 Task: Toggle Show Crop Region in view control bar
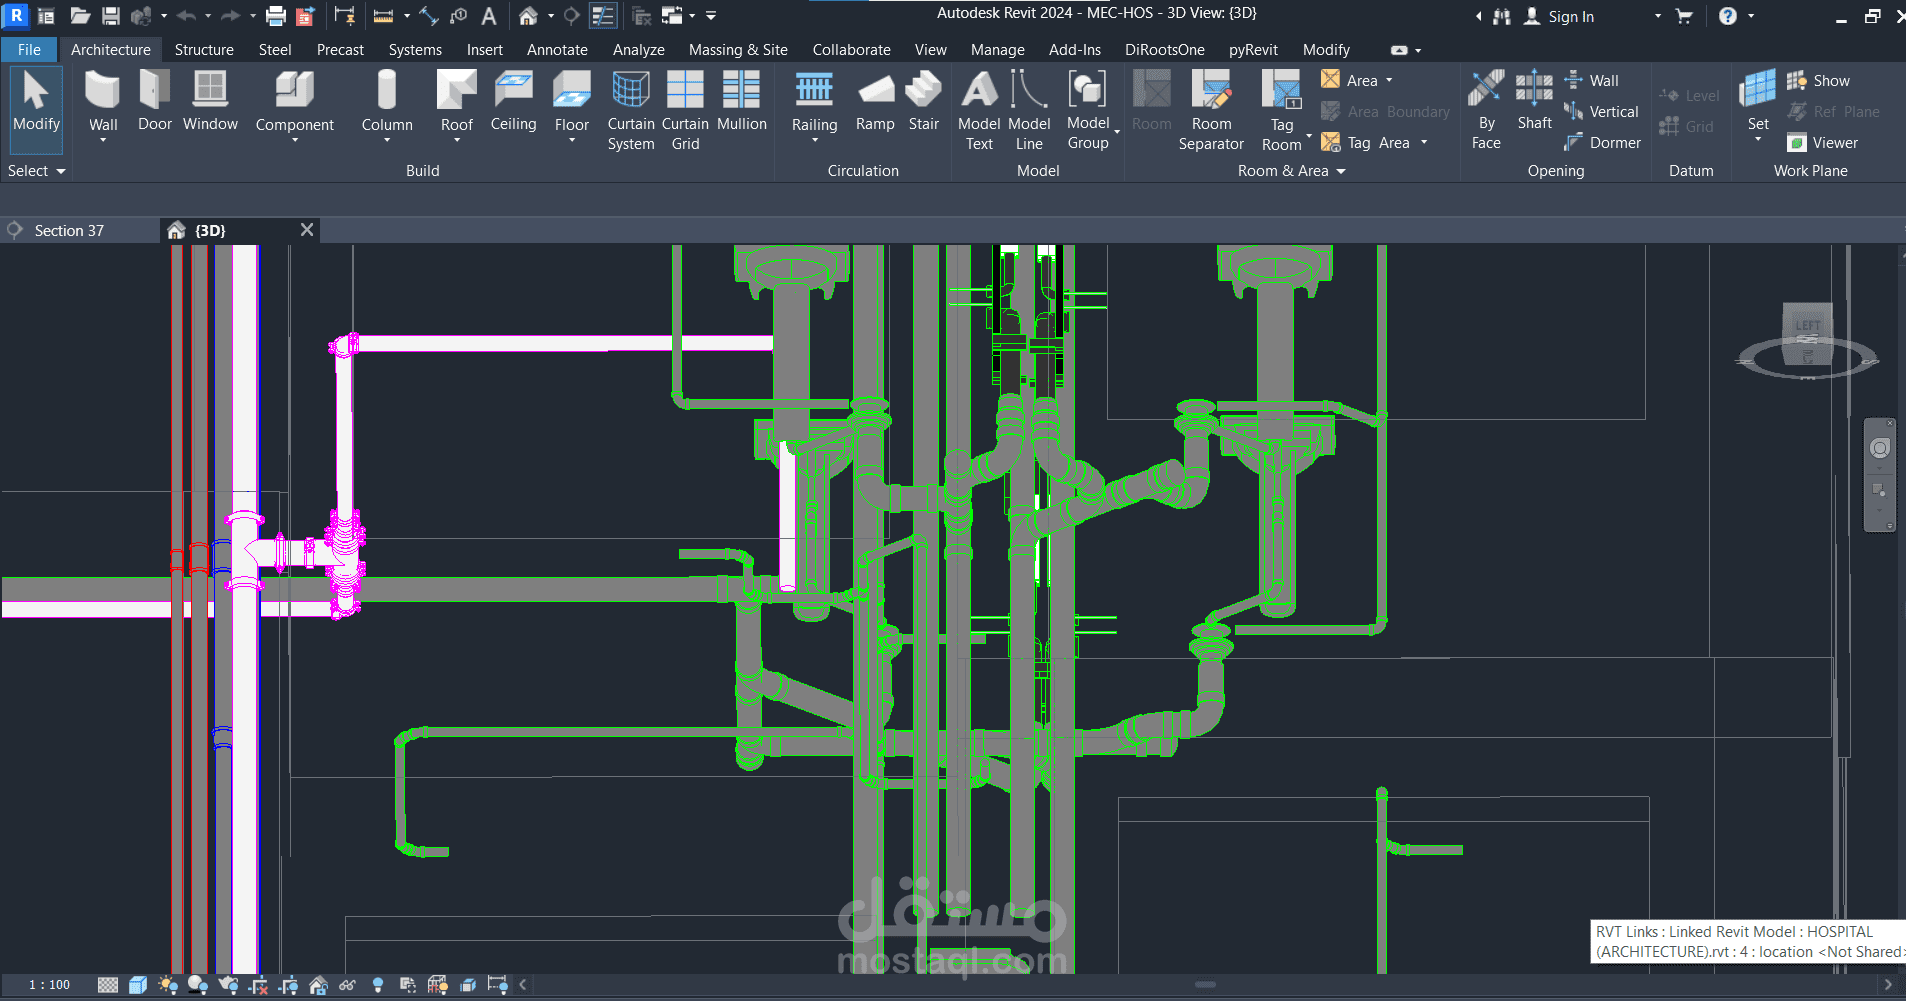pyautogui.click(x=288, y=986)
